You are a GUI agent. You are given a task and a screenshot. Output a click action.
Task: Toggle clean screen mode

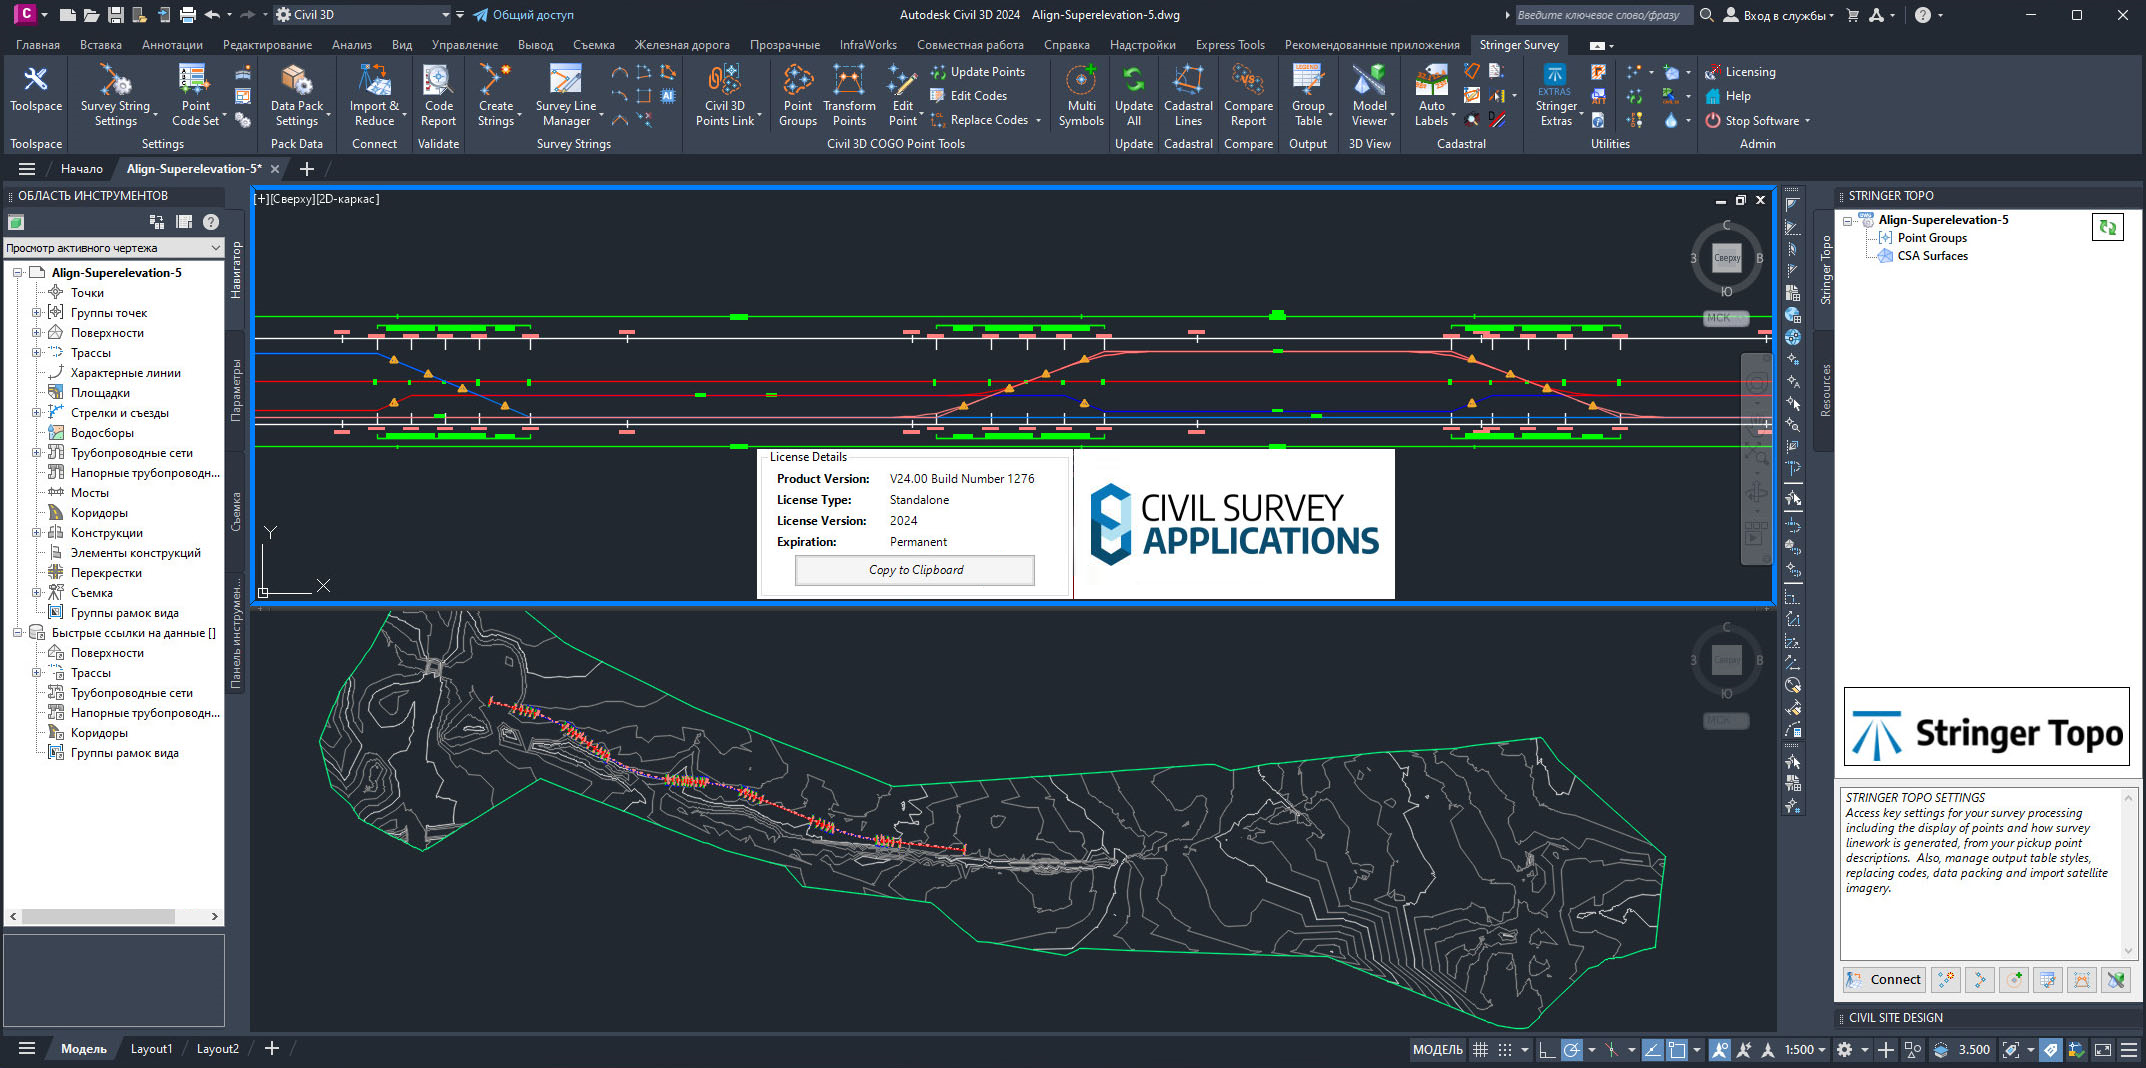2103,1049
